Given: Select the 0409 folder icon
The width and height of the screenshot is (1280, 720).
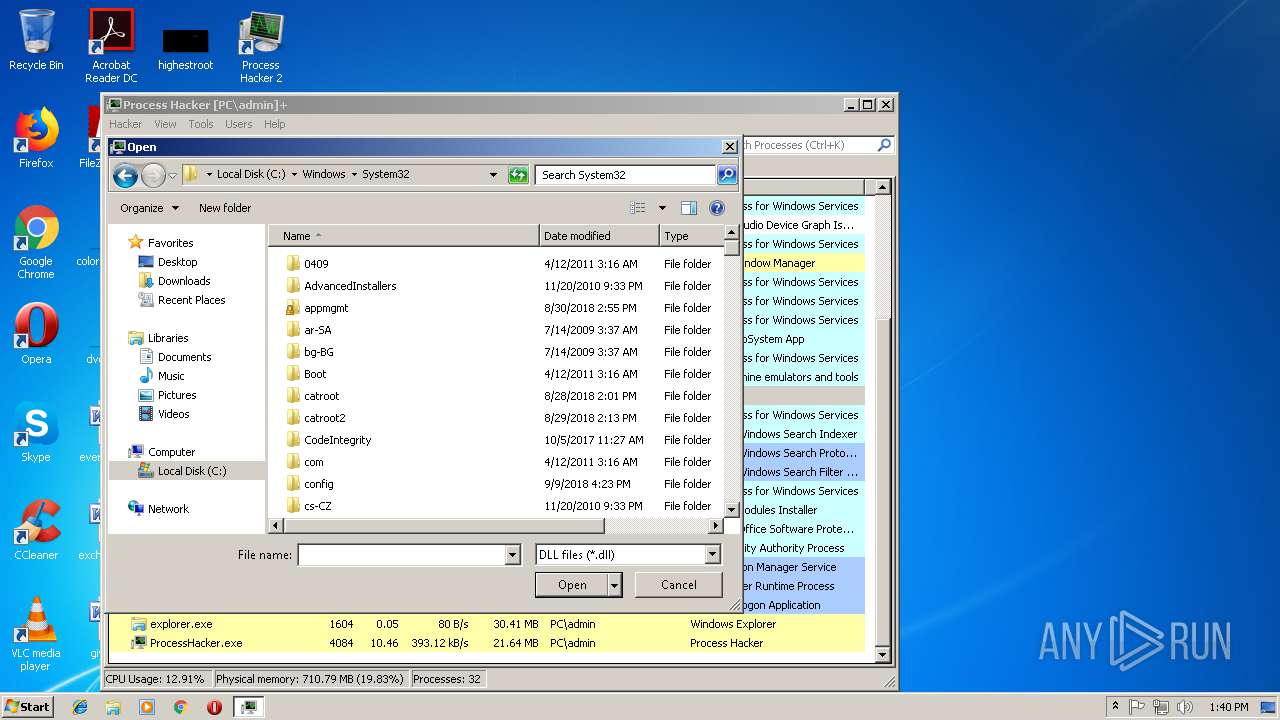Looking at the screenshot, I should (x=293, y=264).
